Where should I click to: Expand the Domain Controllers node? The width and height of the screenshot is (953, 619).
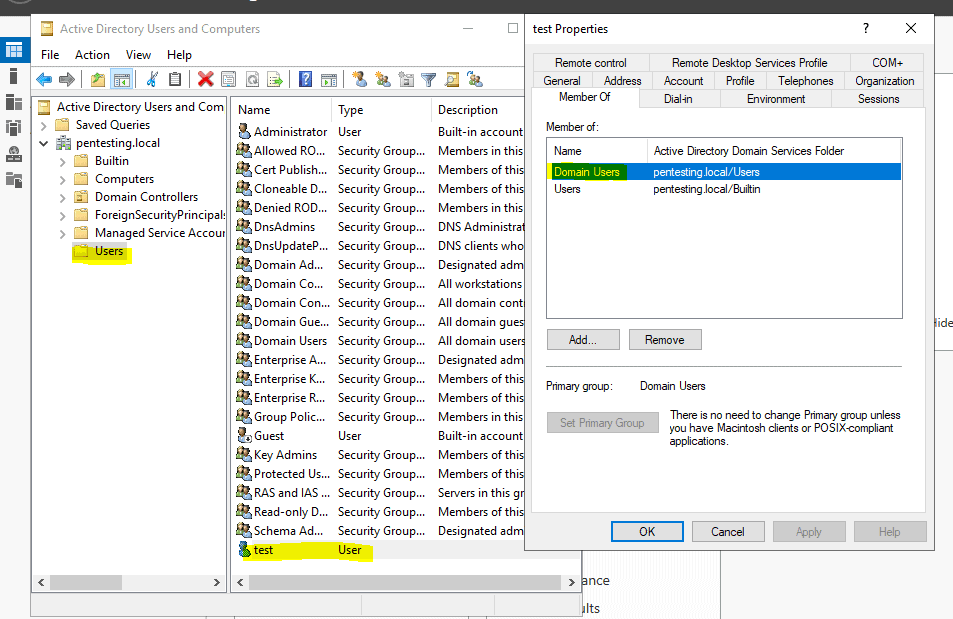pyautogui.click(x=63, y=198)
